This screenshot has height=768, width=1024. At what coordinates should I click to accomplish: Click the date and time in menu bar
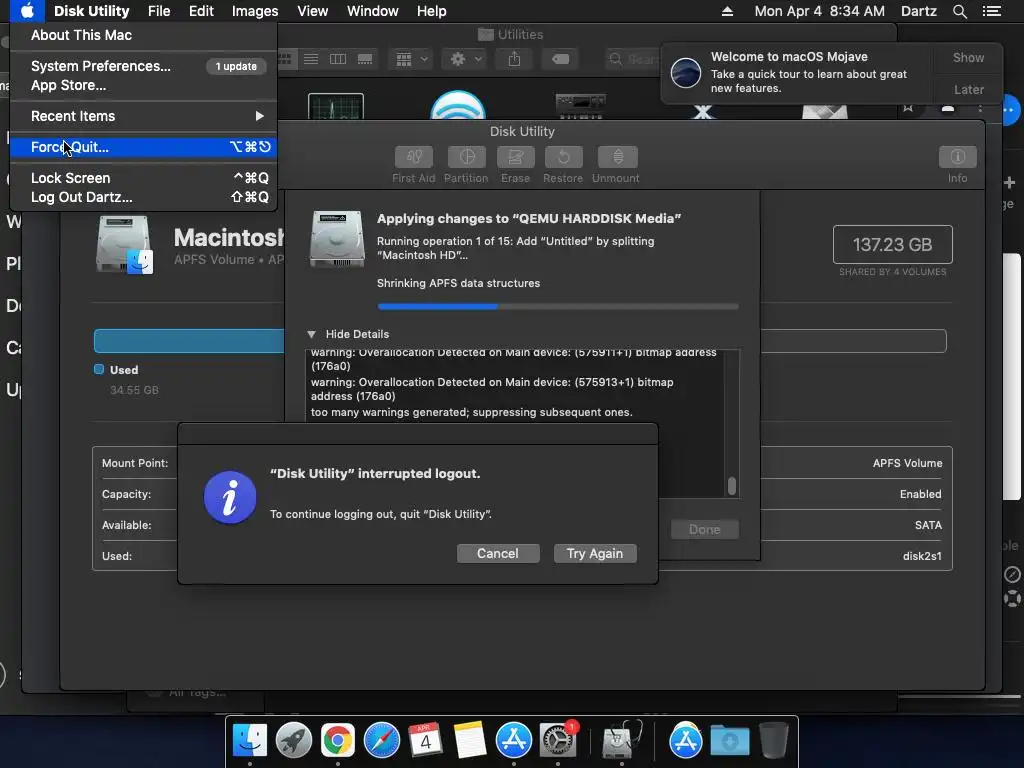(820, 11)
